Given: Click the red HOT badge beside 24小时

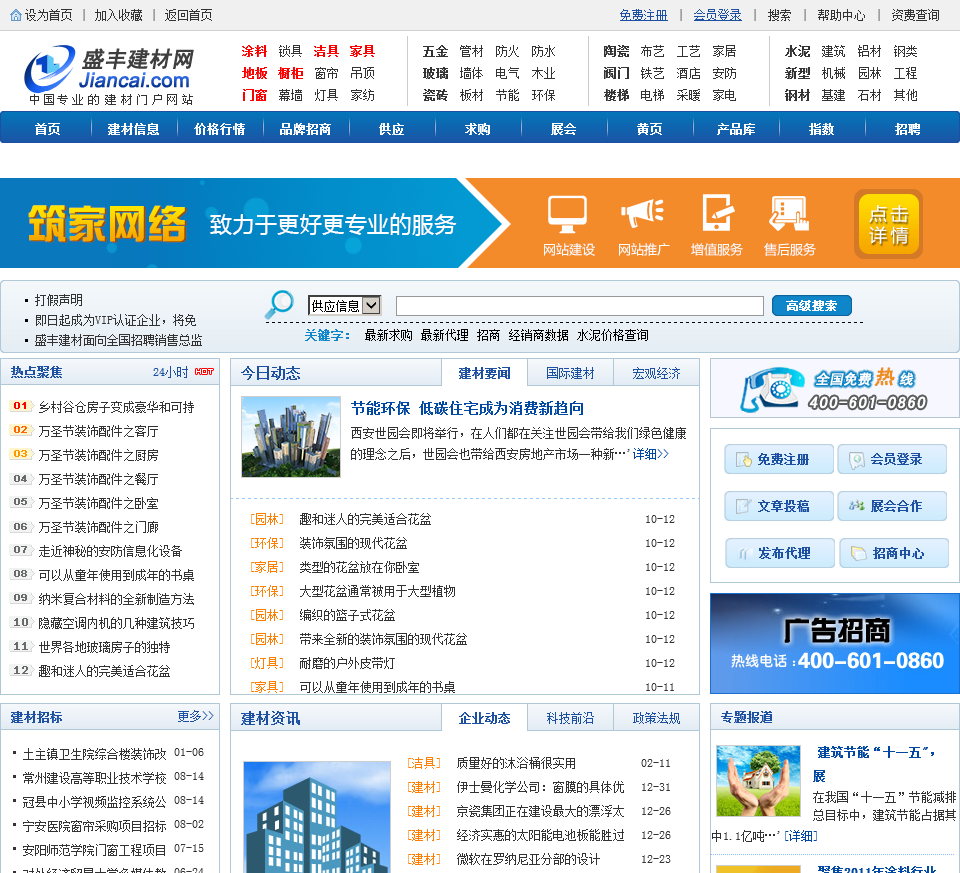Looking at the screenshot, I should click(x=204, y=372).
